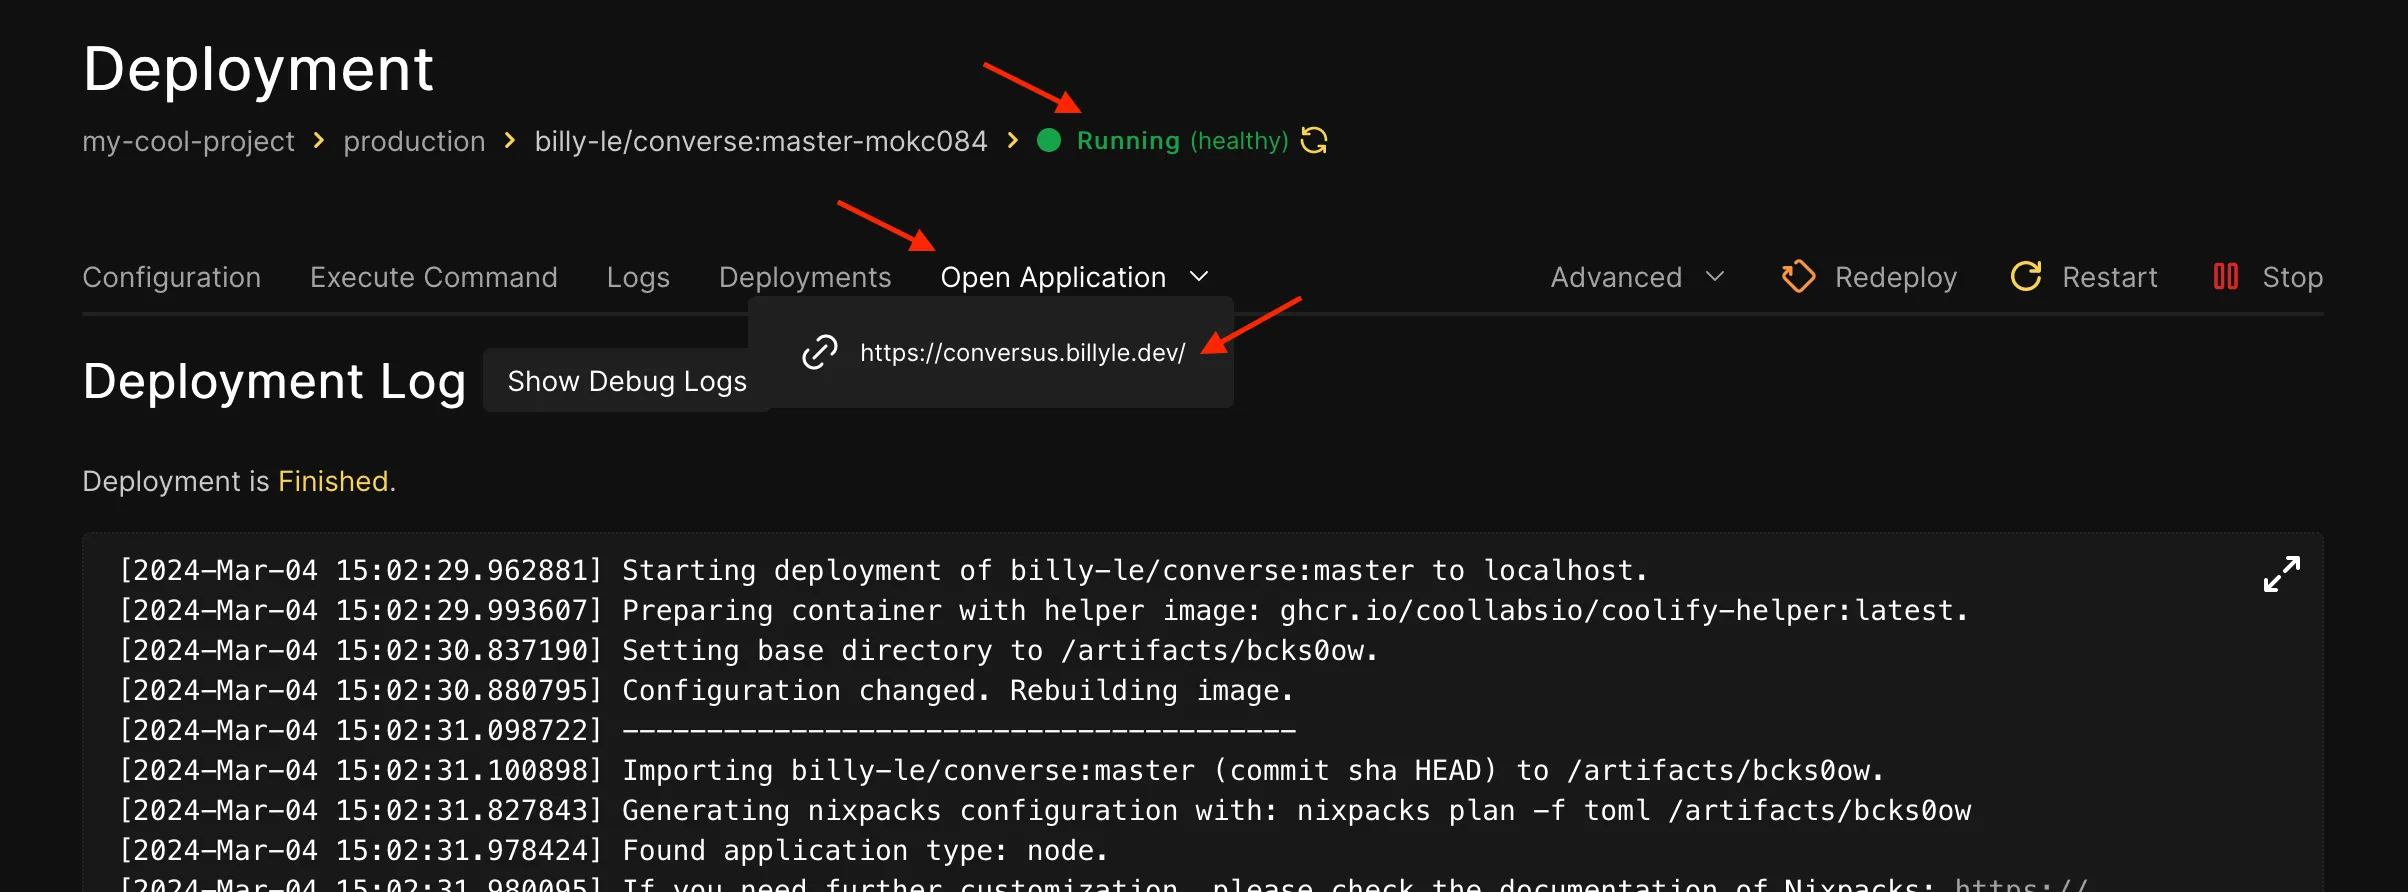Viewport: 2408px width, 892px height.
Task: Expand the Advanced dropdown chevron
Action: coord(1715,277)
